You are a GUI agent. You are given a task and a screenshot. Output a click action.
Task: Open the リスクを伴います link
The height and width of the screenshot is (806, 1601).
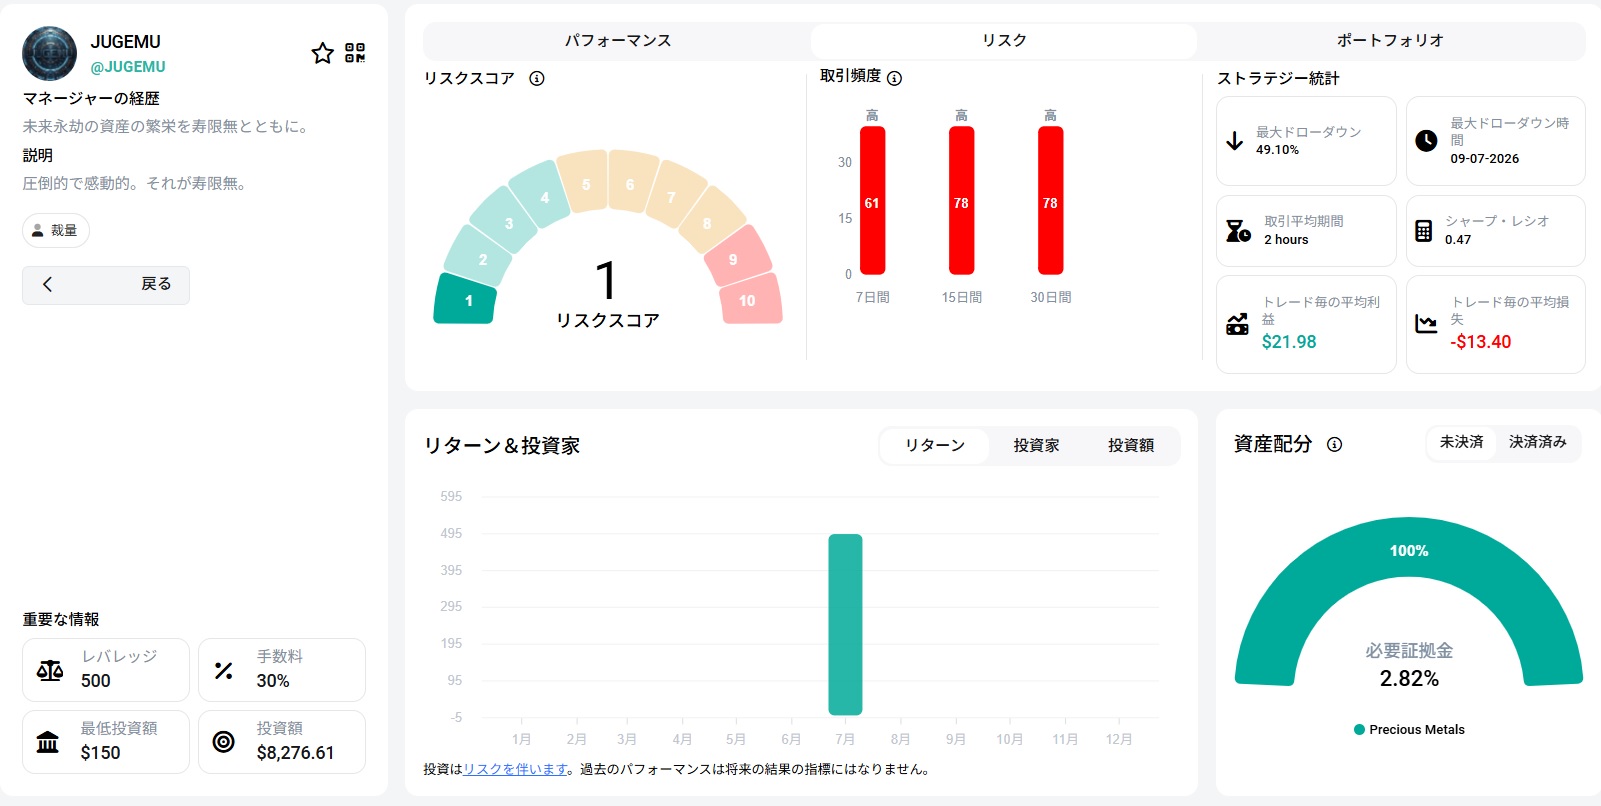click(x=516, y=770)
